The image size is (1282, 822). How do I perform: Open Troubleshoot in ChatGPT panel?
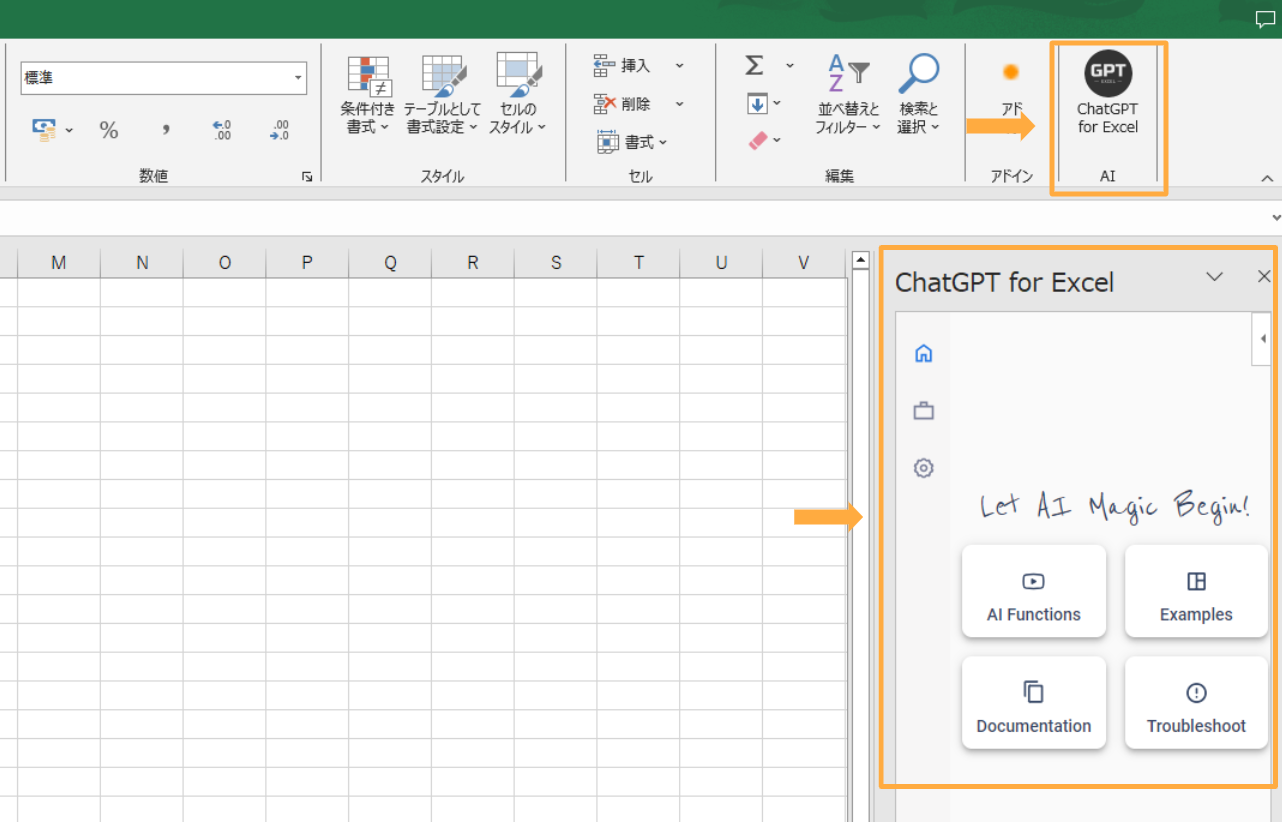point(1196,702)
